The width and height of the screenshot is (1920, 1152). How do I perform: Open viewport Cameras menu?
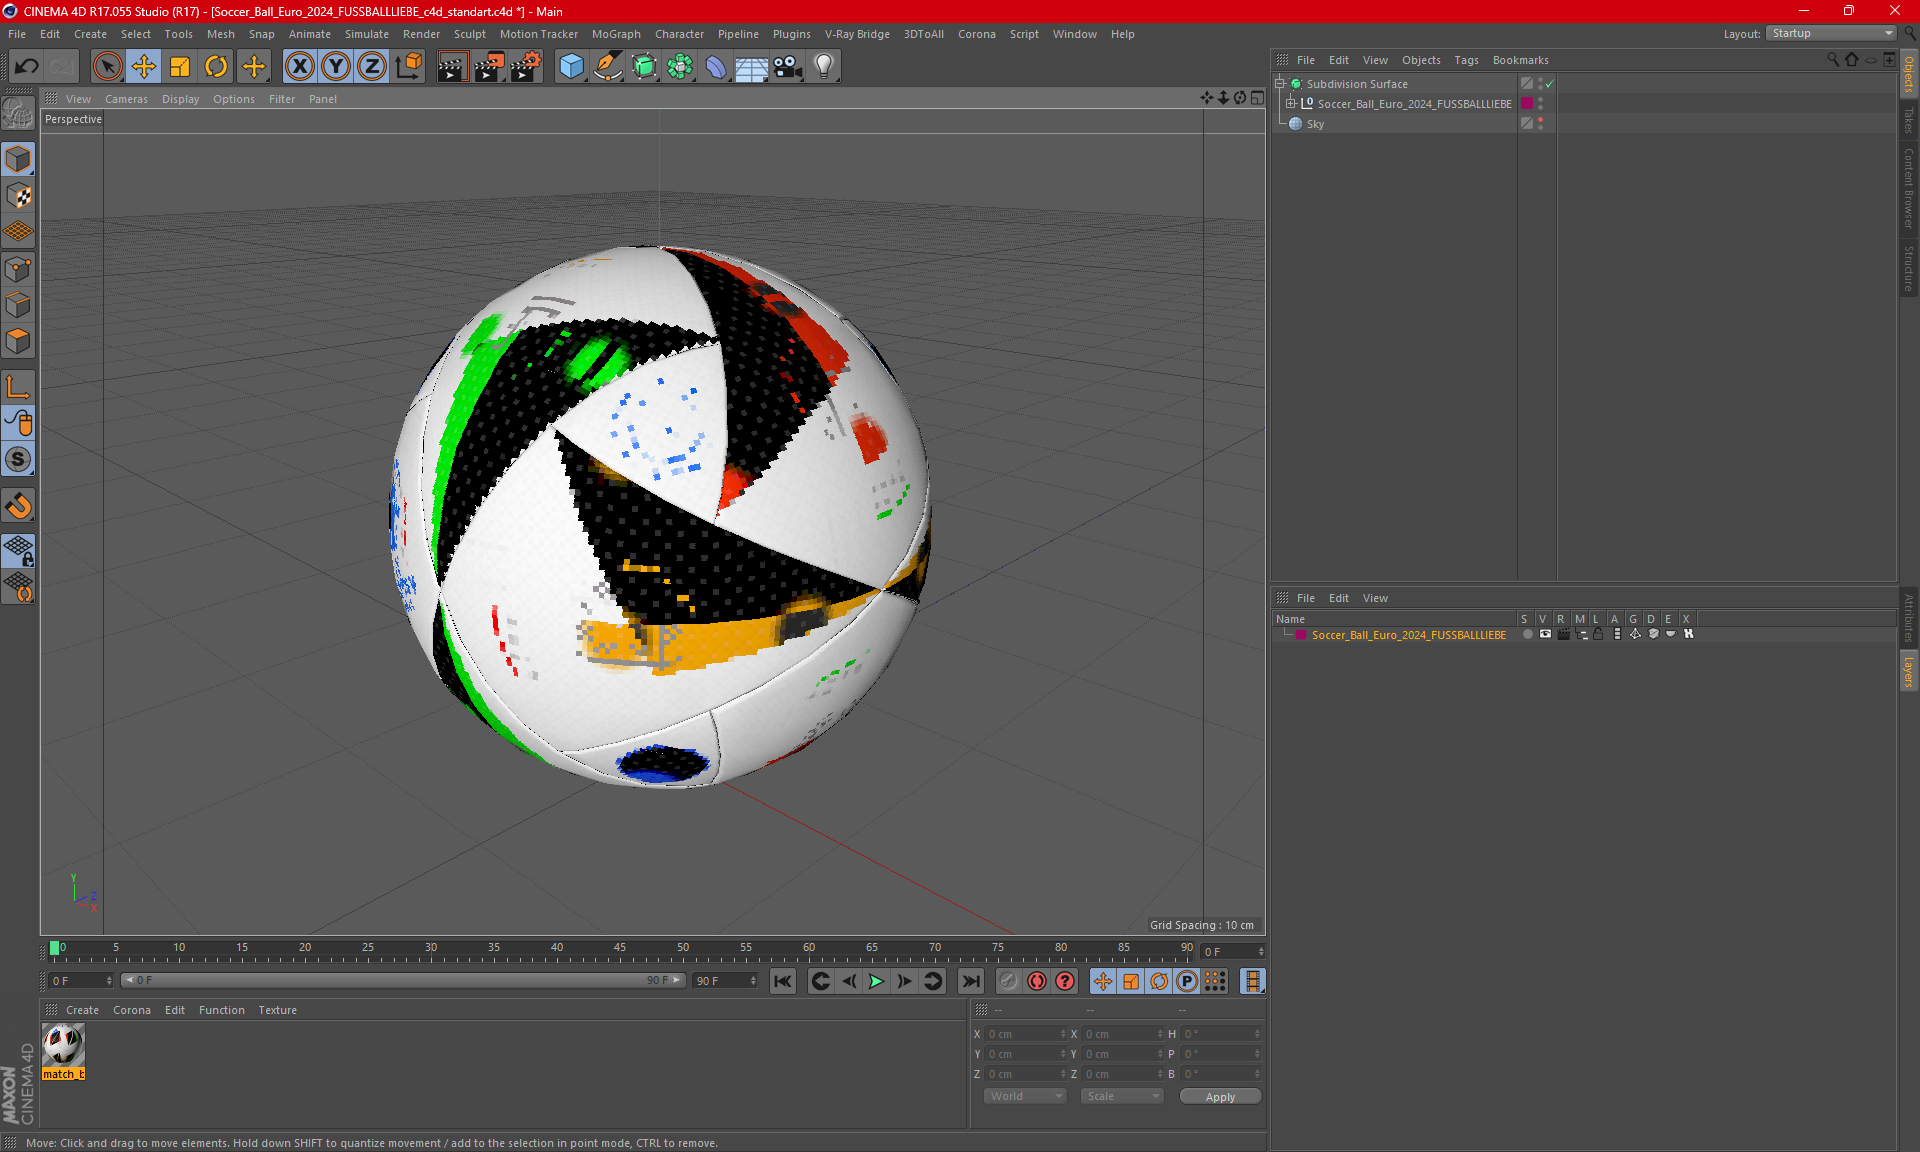point(126,99)
